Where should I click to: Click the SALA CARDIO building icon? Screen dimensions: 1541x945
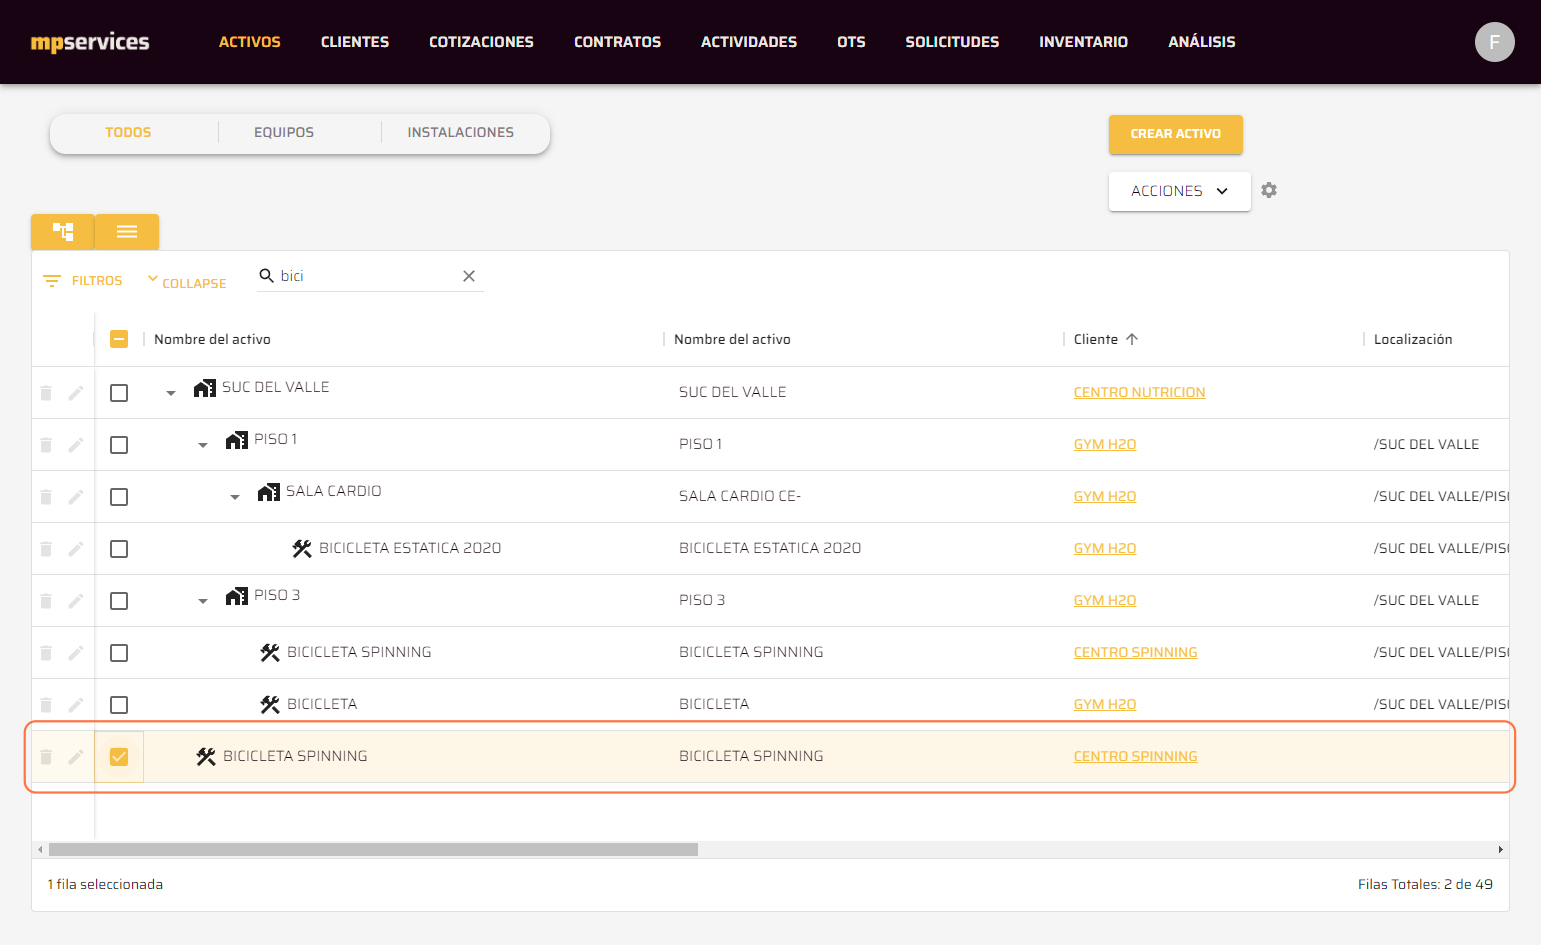point(269,492)
